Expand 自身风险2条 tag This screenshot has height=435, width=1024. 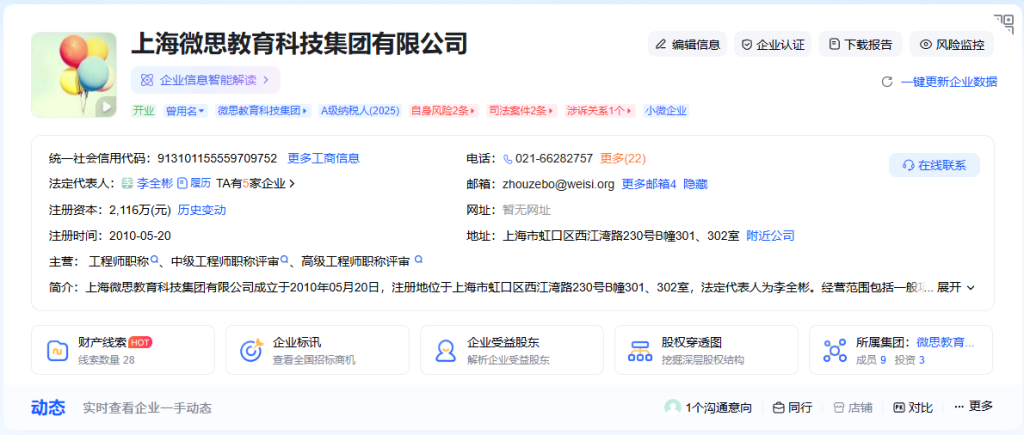(444, 110)
